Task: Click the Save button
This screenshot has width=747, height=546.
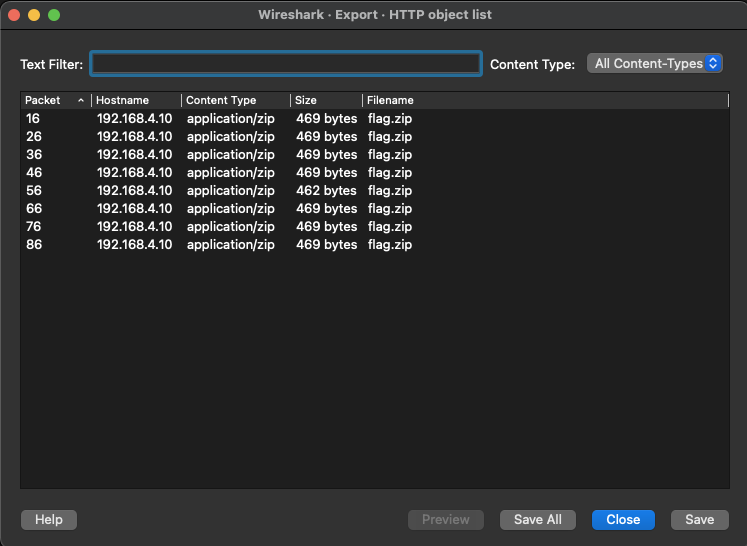Action: [699, 519]
